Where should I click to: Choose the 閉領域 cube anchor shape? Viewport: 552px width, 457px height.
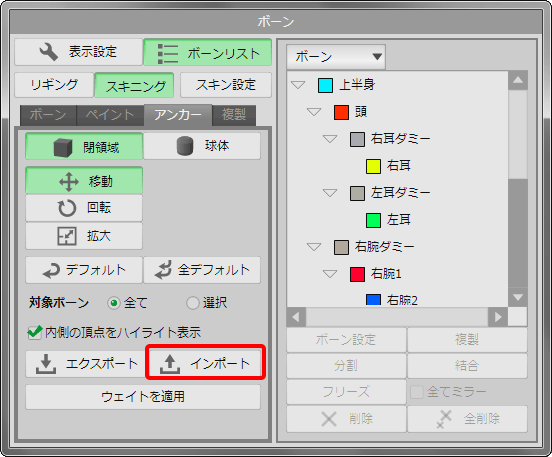click(x=84, y=146)
